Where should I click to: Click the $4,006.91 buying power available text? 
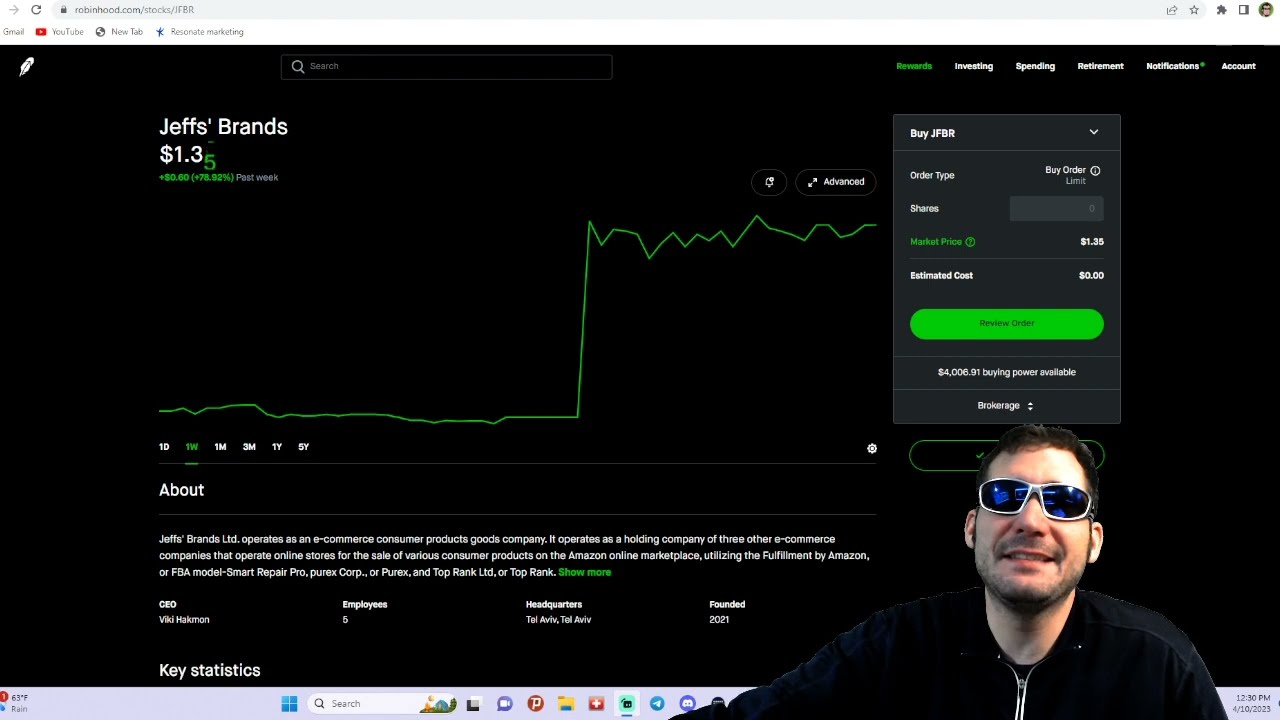(1007, 372)
